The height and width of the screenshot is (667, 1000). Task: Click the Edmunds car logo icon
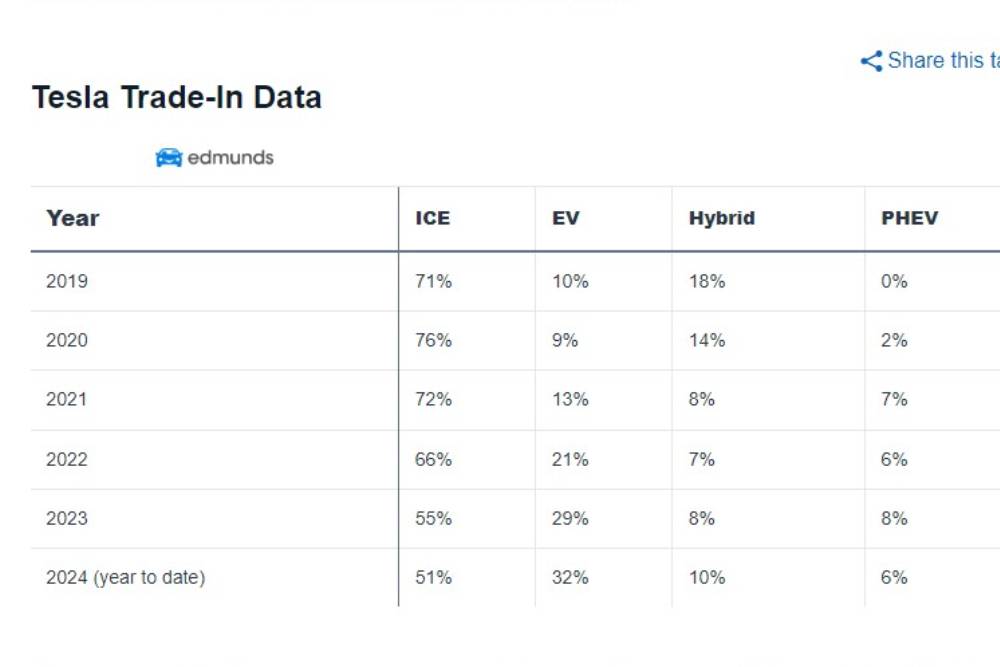(x=169, y=158)
